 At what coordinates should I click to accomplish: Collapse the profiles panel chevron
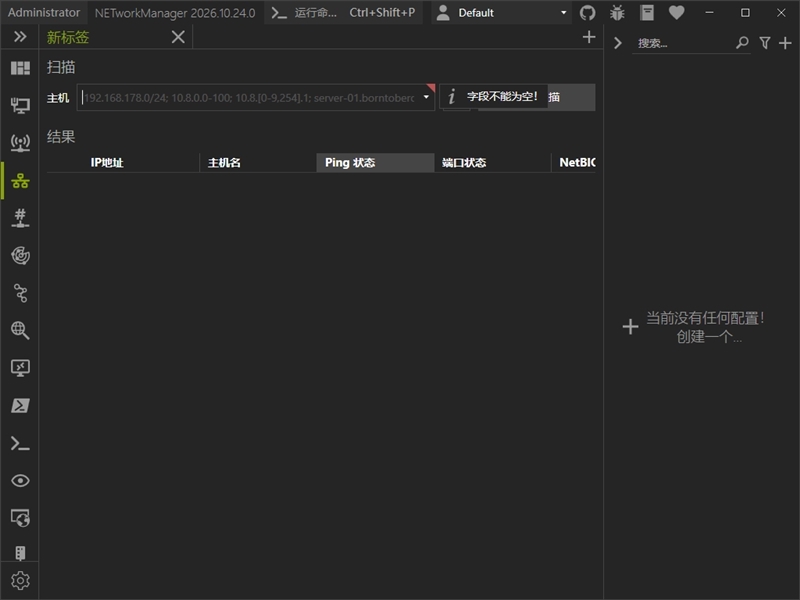[617, 43]
